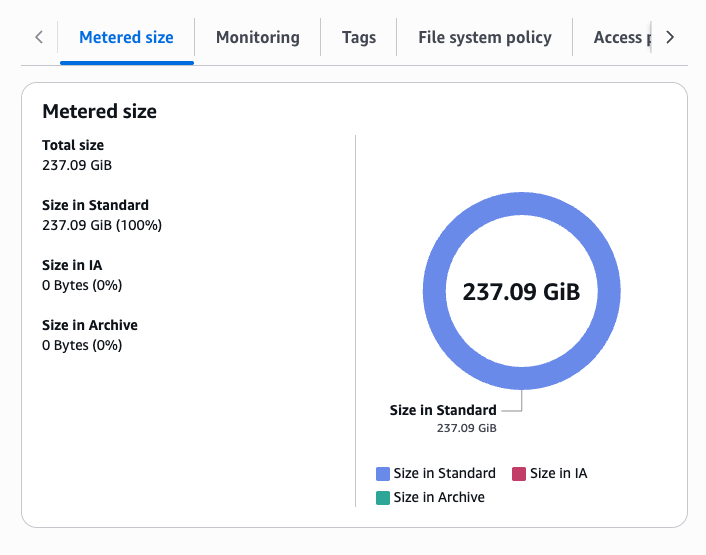Screen dimensions: 706x555
Task: Click the 237.09 GiB callout value under the chart
Action: pos(466,428)
